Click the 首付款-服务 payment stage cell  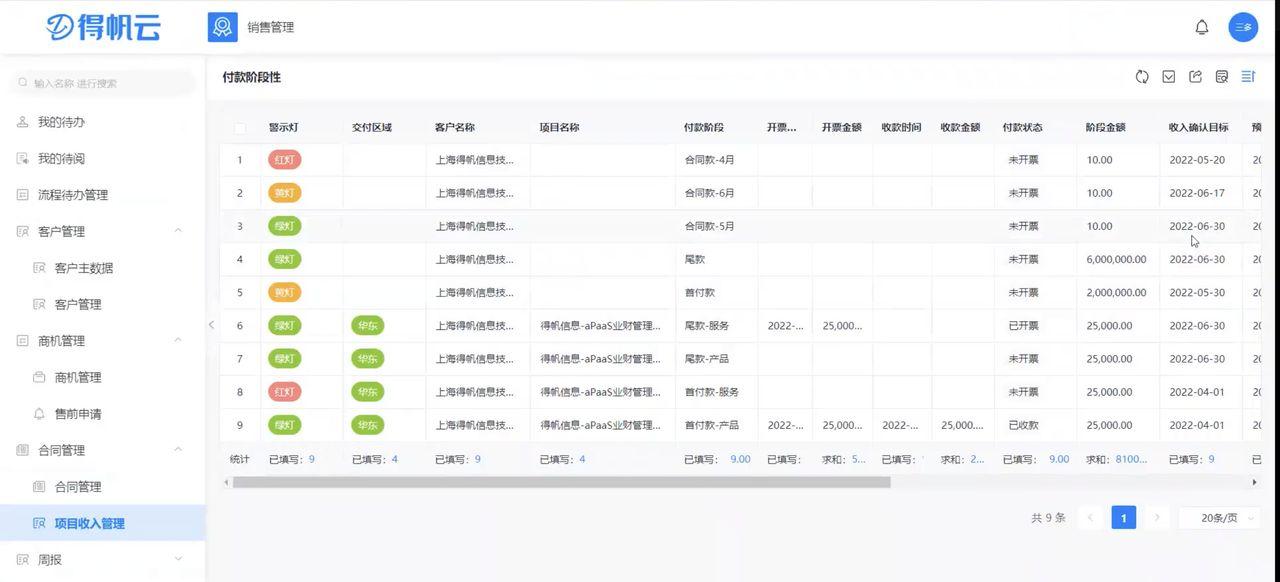pyautogui.click(x=711, y=392)
